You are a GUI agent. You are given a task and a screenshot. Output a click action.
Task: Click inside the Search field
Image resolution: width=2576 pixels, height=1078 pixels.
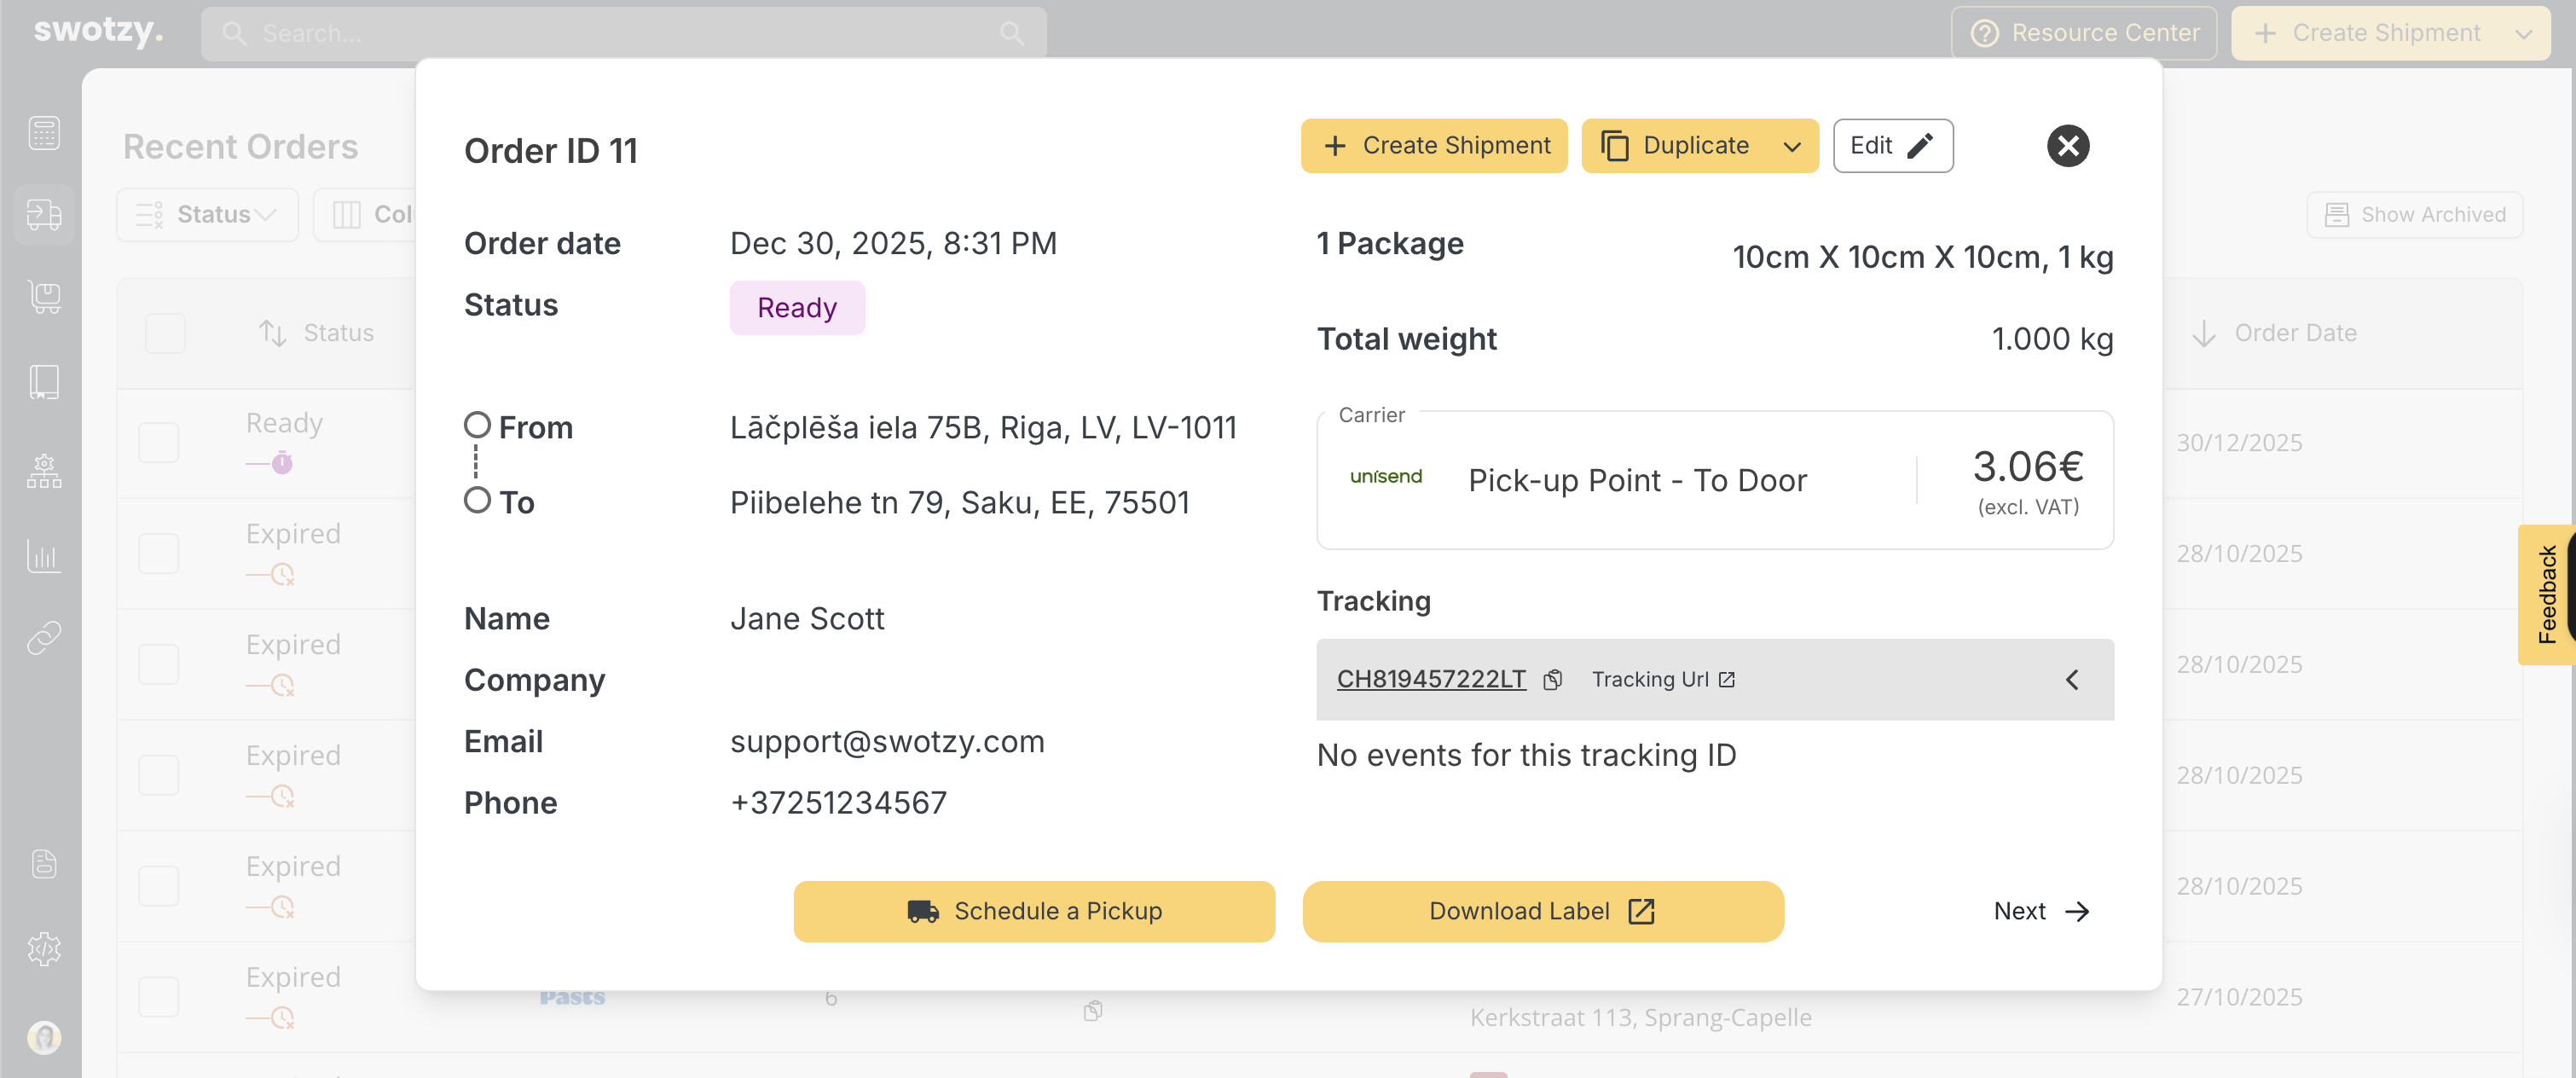click(x=620, y=32)
